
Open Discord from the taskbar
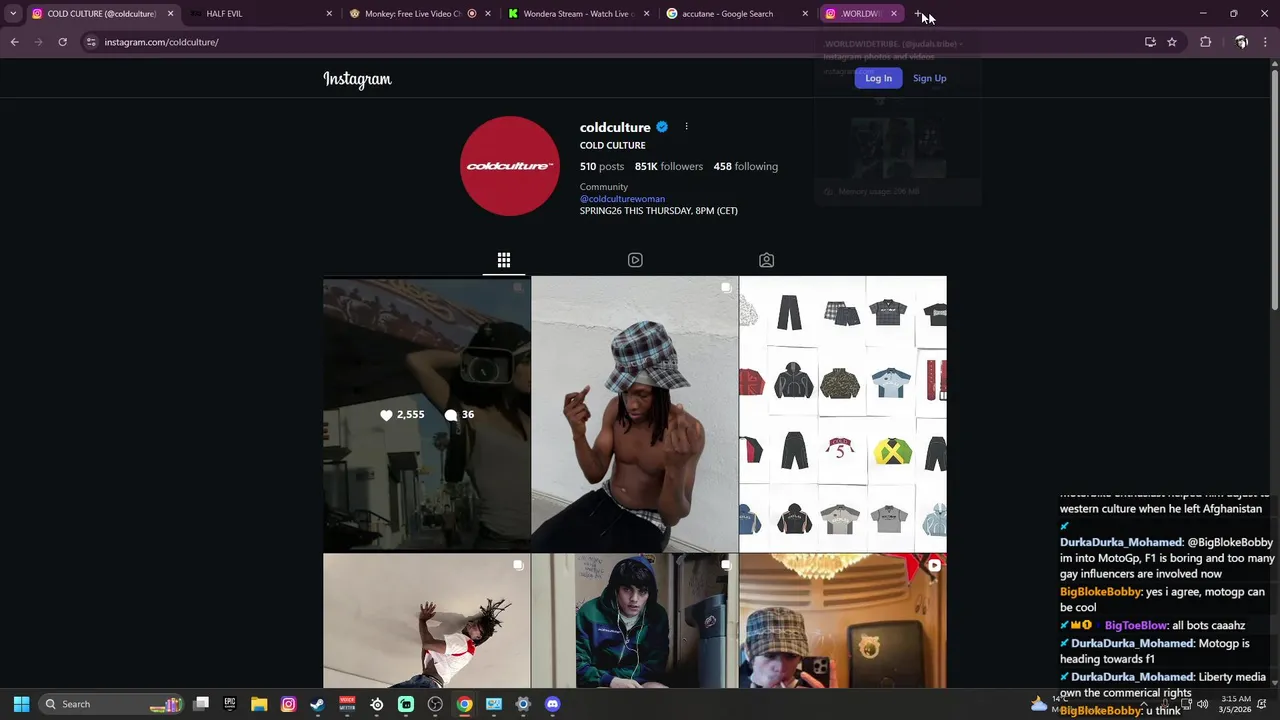(x=553, y=704)
